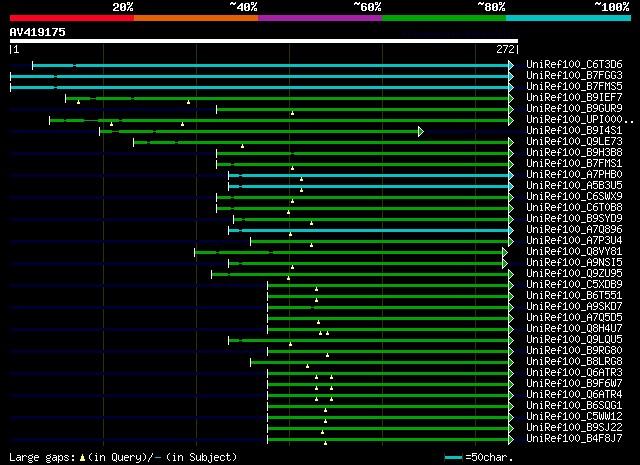Select the UniRef100_A7Q5D5 label
Screen dimensions: 640x465
(574, 318)
